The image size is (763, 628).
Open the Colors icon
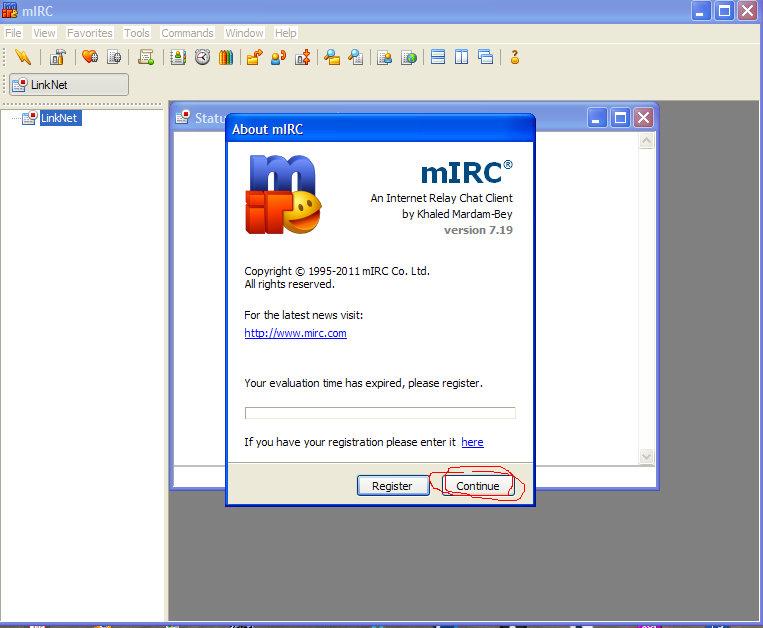click(x=225, y=57)
